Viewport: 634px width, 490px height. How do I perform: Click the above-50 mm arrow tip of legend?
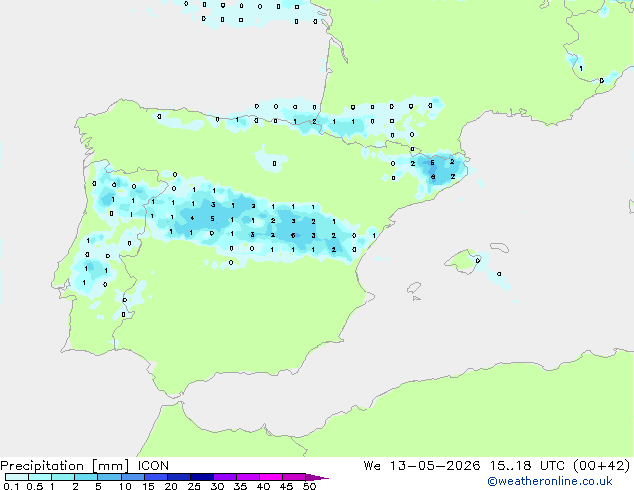pos(317,477)
